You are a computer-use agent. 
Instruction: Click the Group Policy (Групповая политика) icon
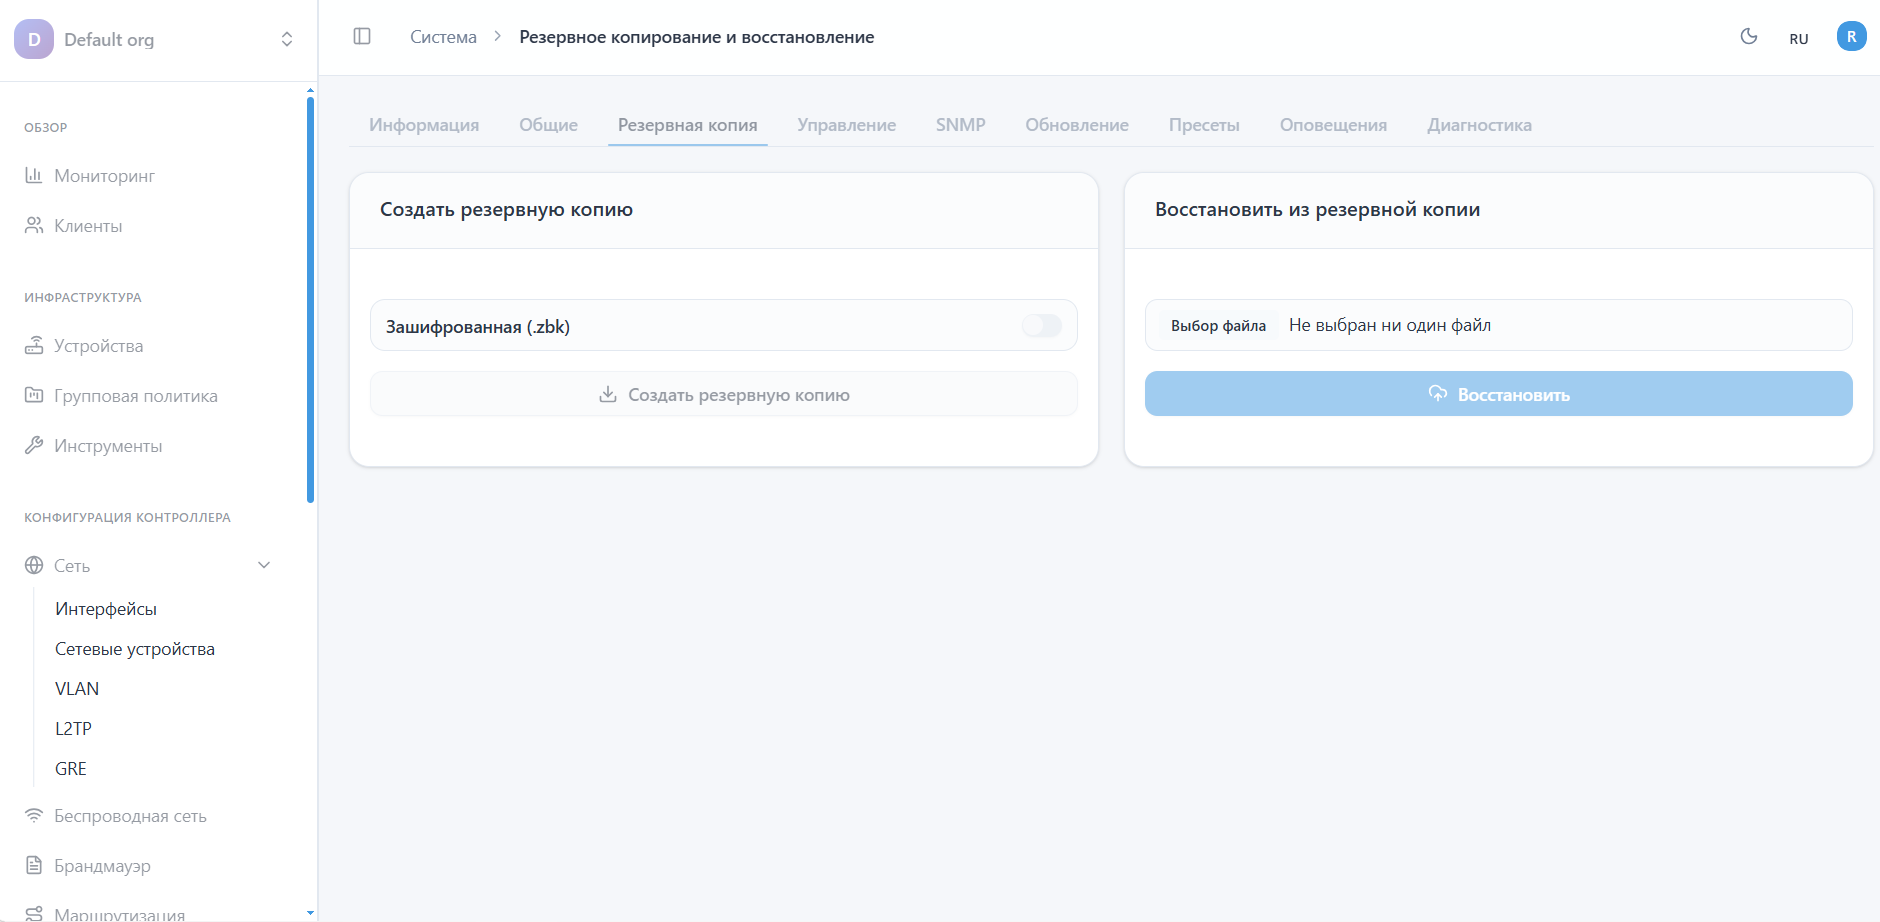click(x=33, y=395)
